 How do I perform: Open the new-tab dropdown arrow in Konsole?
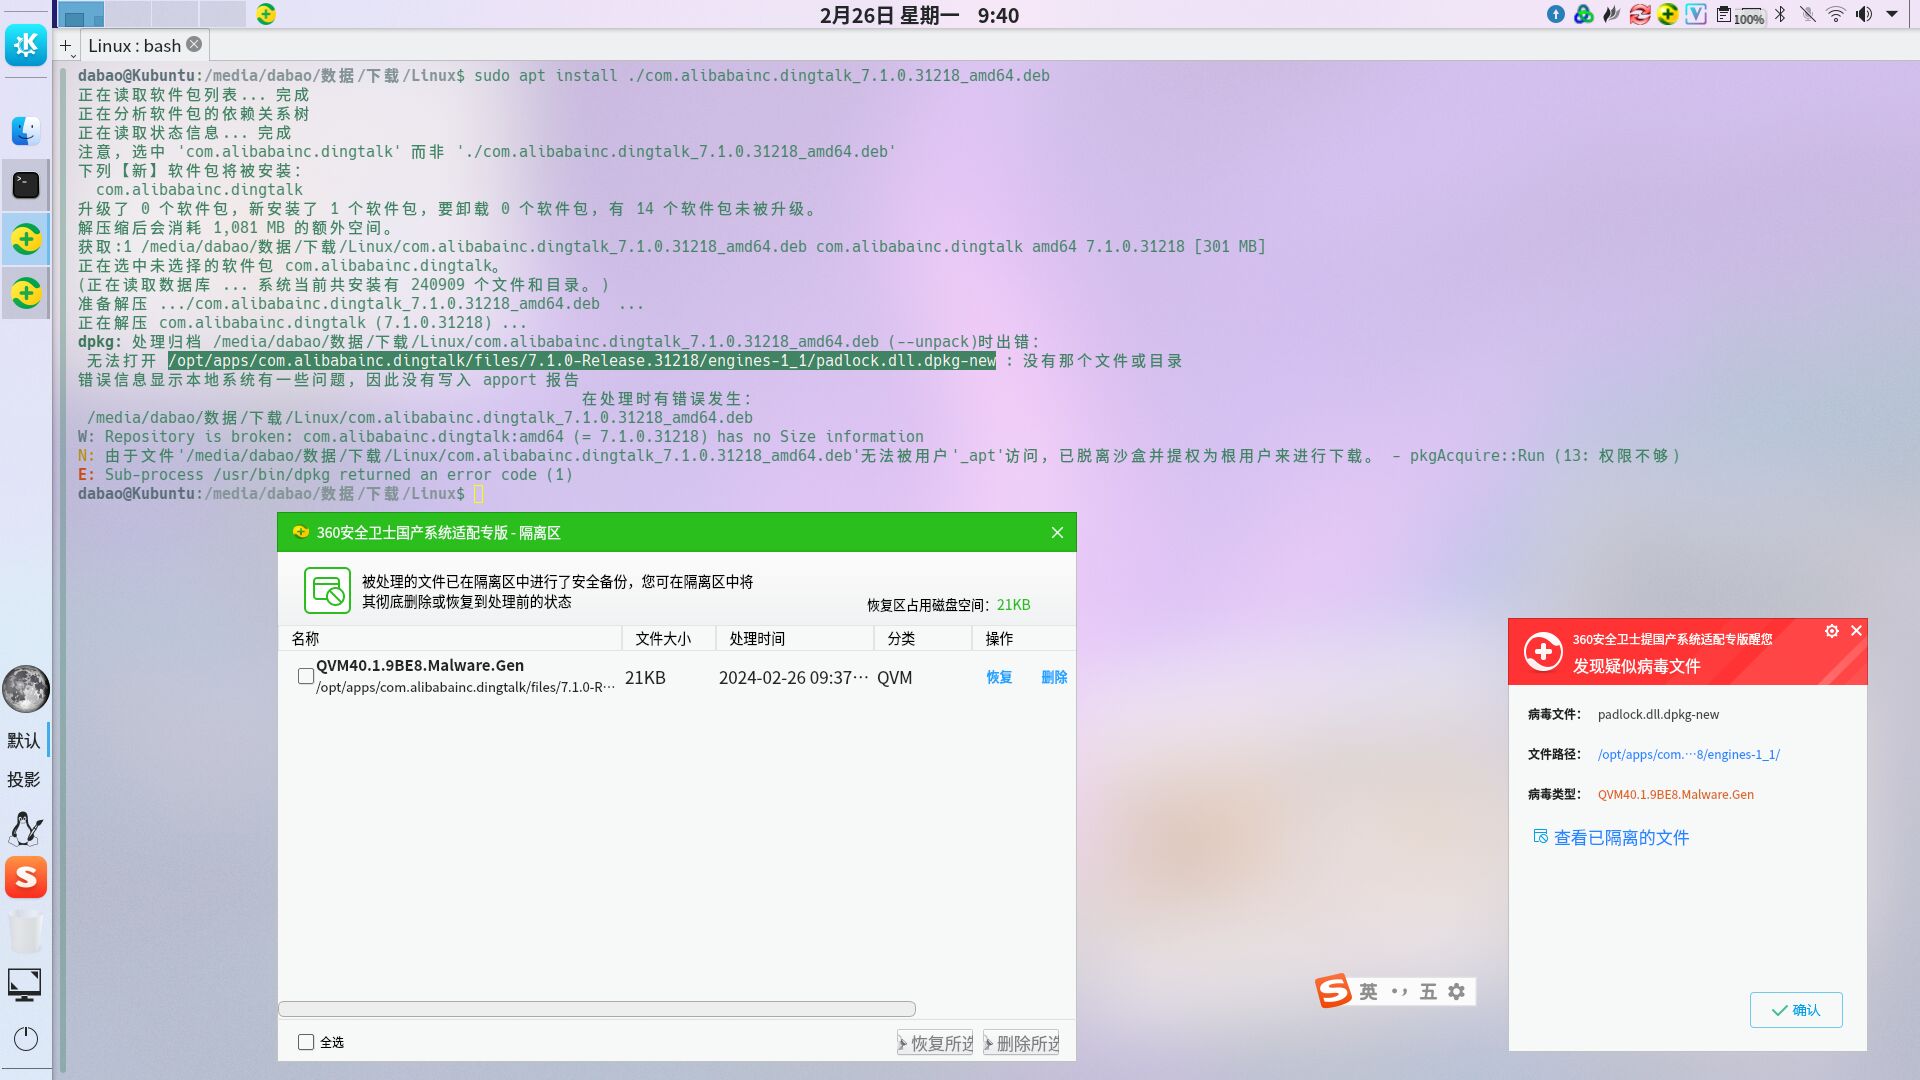coord(73,55)
